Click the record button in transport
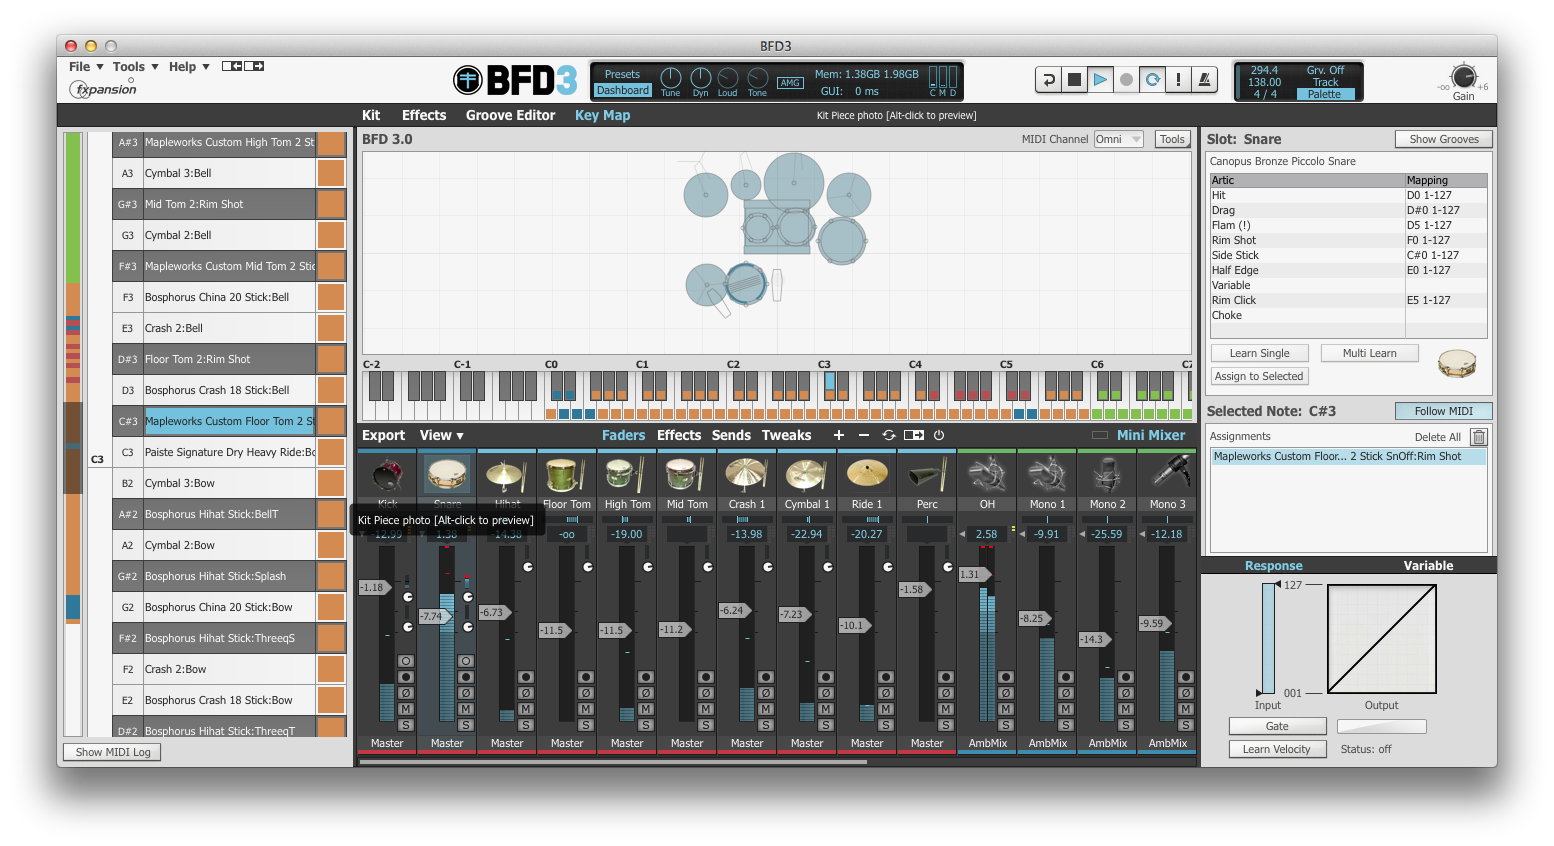Image resolution: width=1554 pixels, height=846 pixels. pyautogui.click(x=1126, y=80)
